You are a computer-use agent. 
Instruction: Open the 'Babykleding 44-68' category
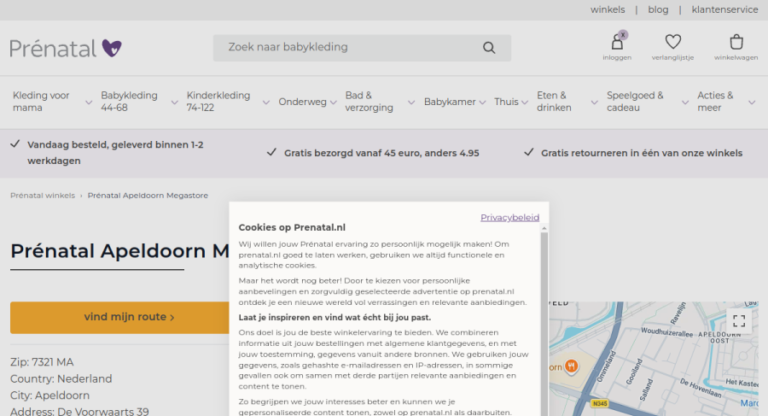(x=129, y=101)
